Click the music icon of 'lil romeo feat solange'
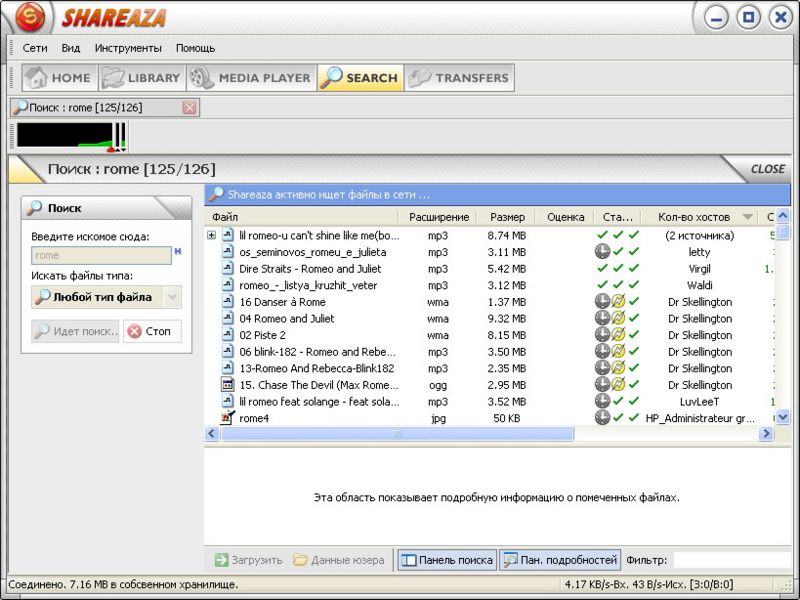This screenshot has width=800, height=600. tap(228, 401)
